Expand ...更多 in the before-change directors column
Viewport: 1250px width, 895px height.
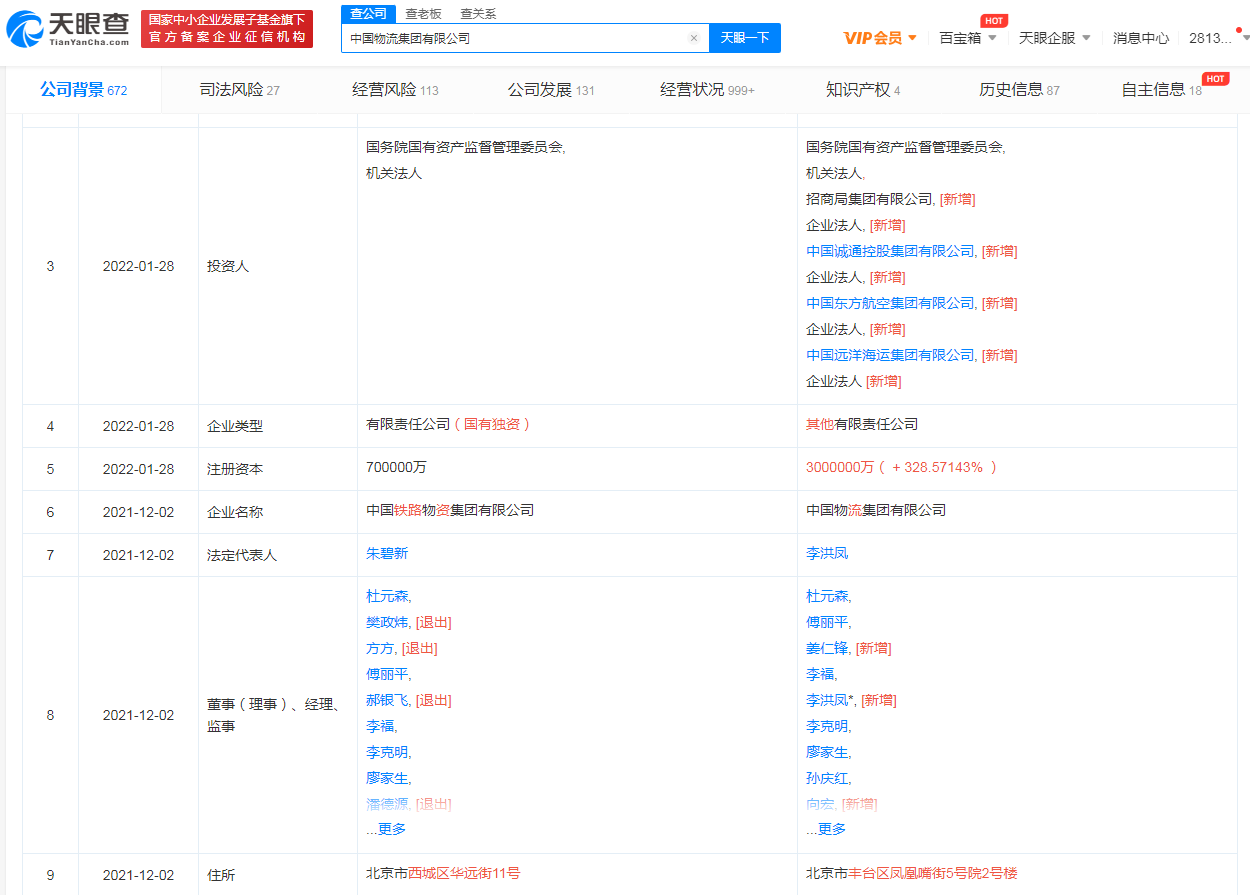coord(386,829)
